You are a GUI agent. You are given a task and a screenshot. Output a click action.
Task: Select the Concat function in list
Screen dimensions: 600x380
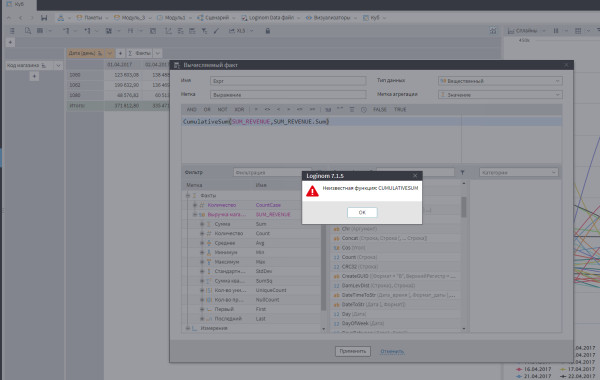point(395,238)
